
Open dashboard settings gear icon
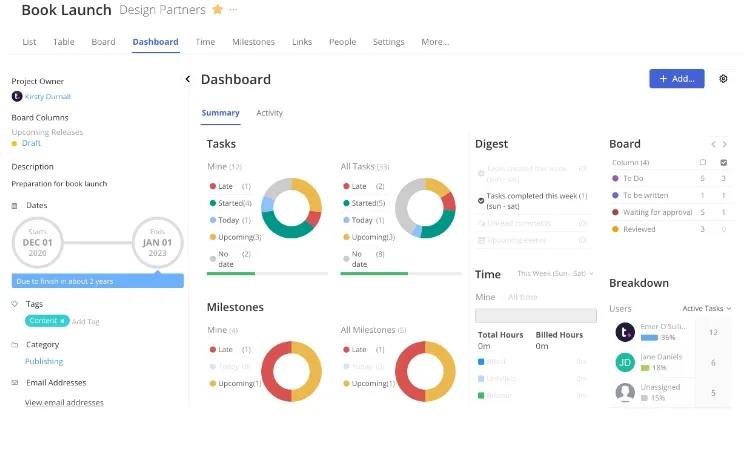pos(723,79)
